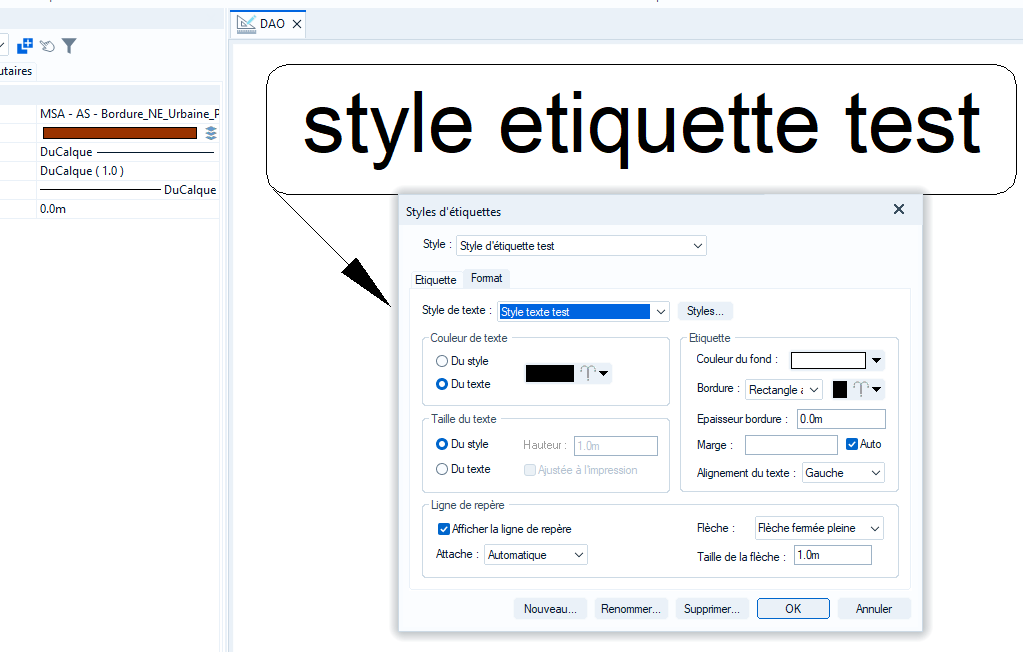1023x652 pixels.
Task: Click the filter funnel icon
Action: tap(69, 46)
